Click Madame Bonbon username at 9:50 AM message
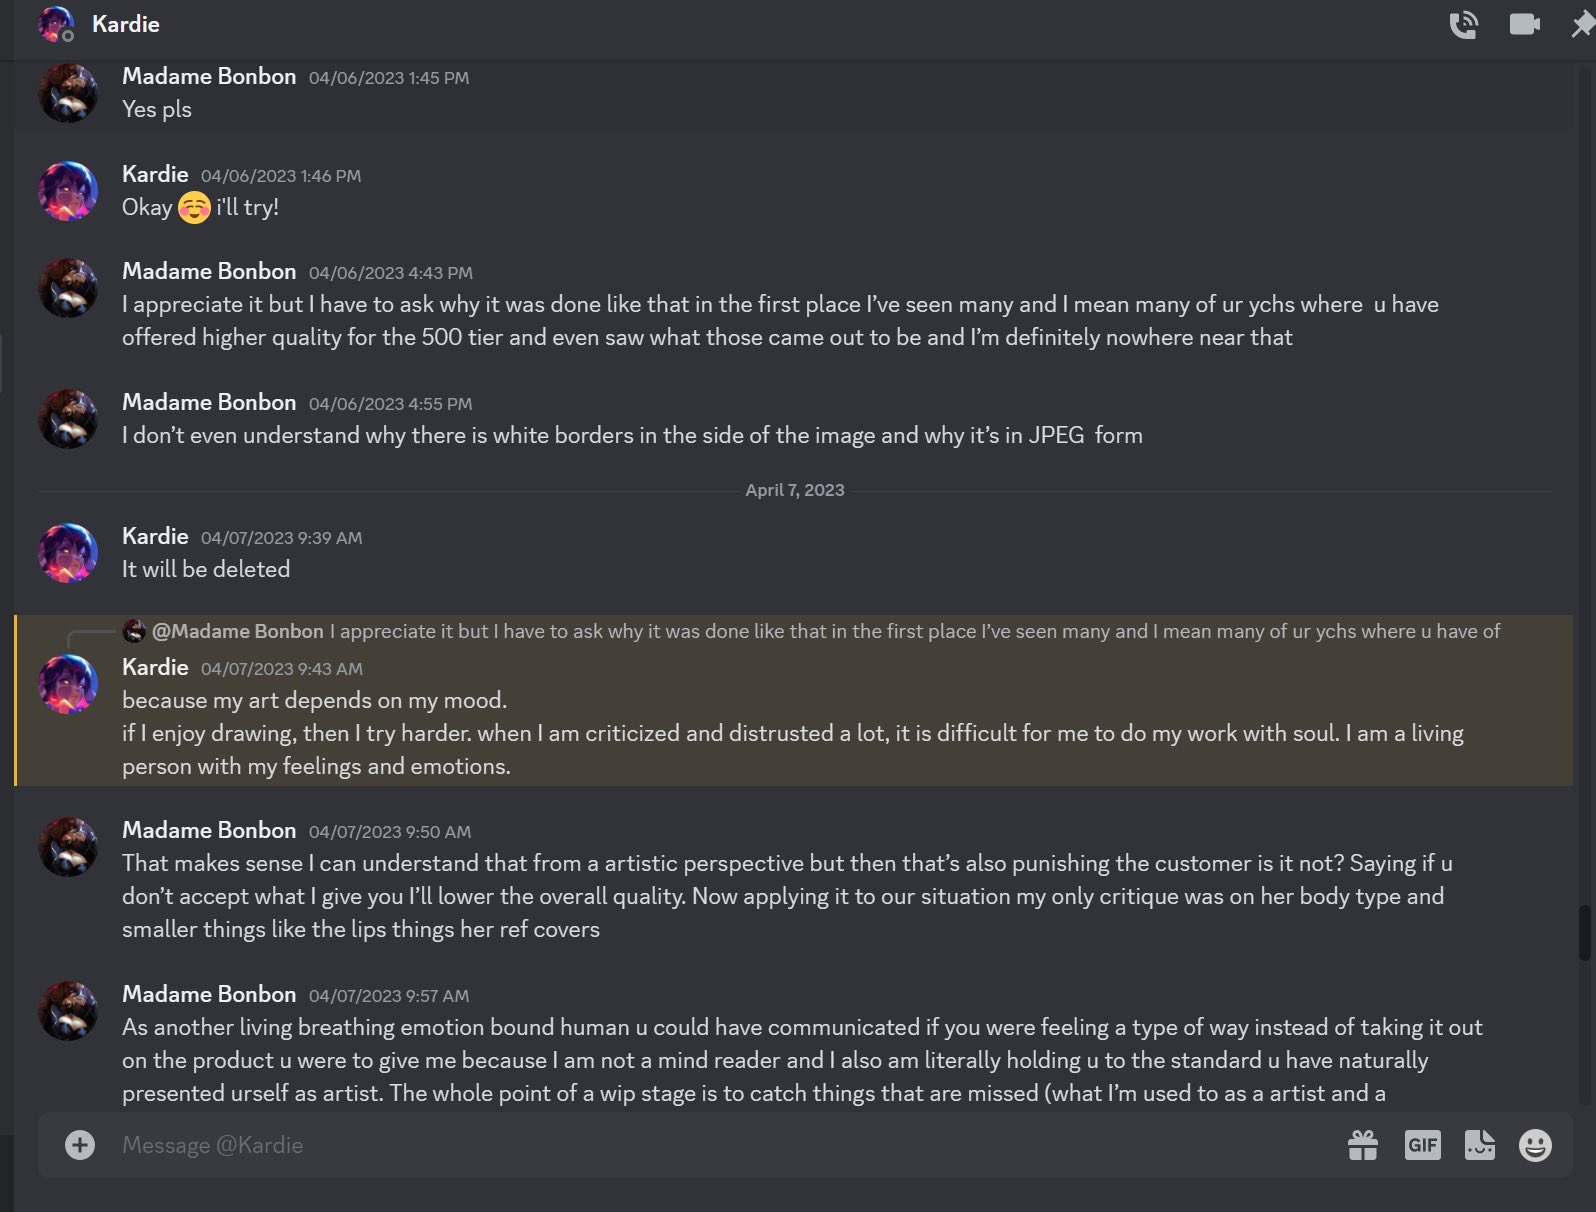1596x1212 pixels. (x=209, y=830)
